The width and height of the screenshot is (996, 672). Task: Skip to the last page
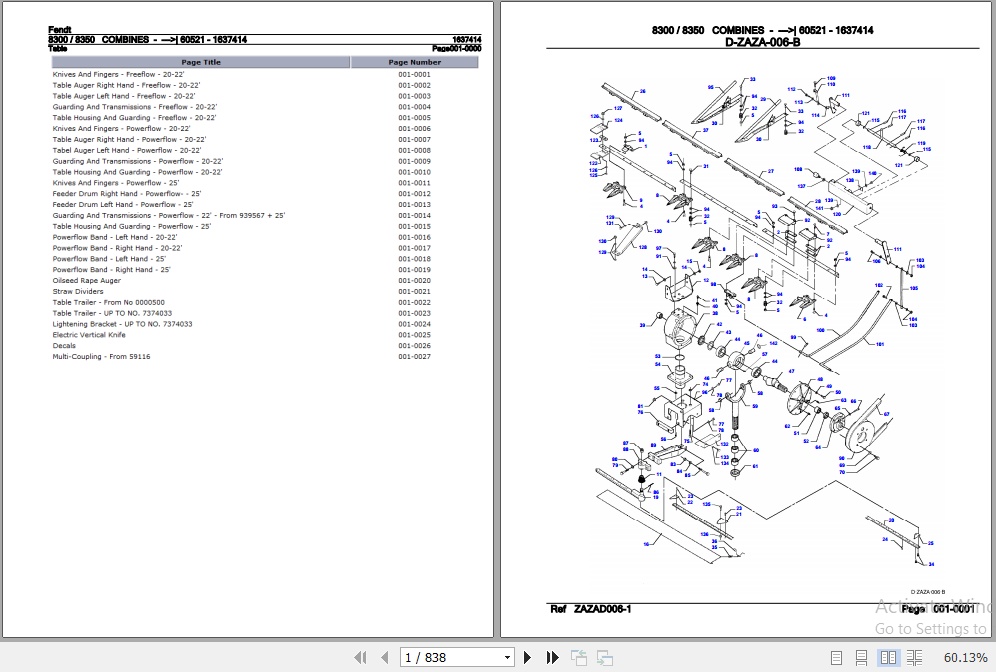553,657
